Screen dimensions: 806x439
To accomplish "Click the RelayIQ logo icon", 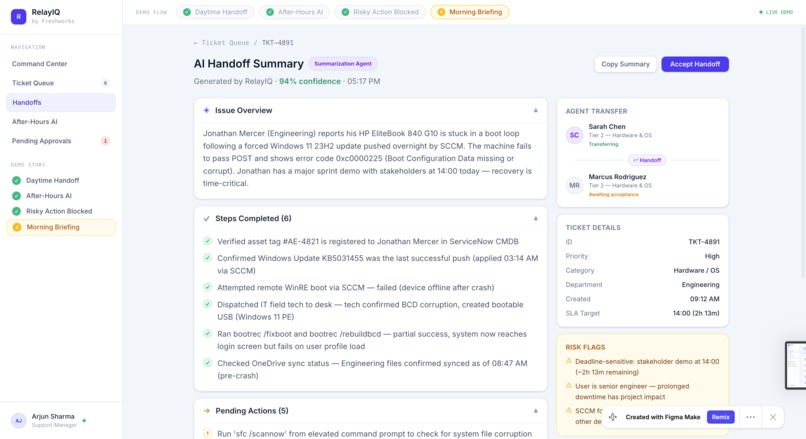I will (19, 16).
